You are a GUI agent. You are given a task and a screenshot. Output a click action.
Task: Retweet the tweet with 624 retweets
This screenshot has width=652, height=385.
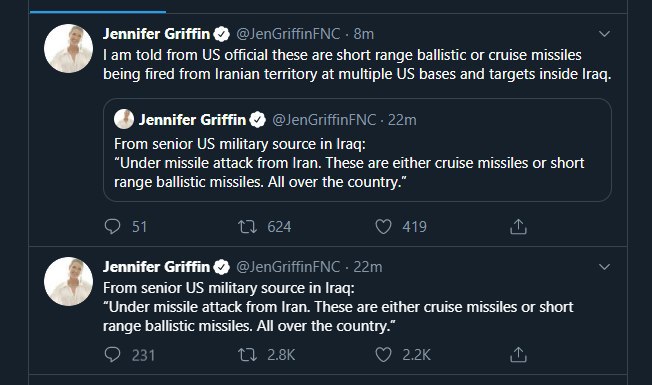(x=247, y=227)
